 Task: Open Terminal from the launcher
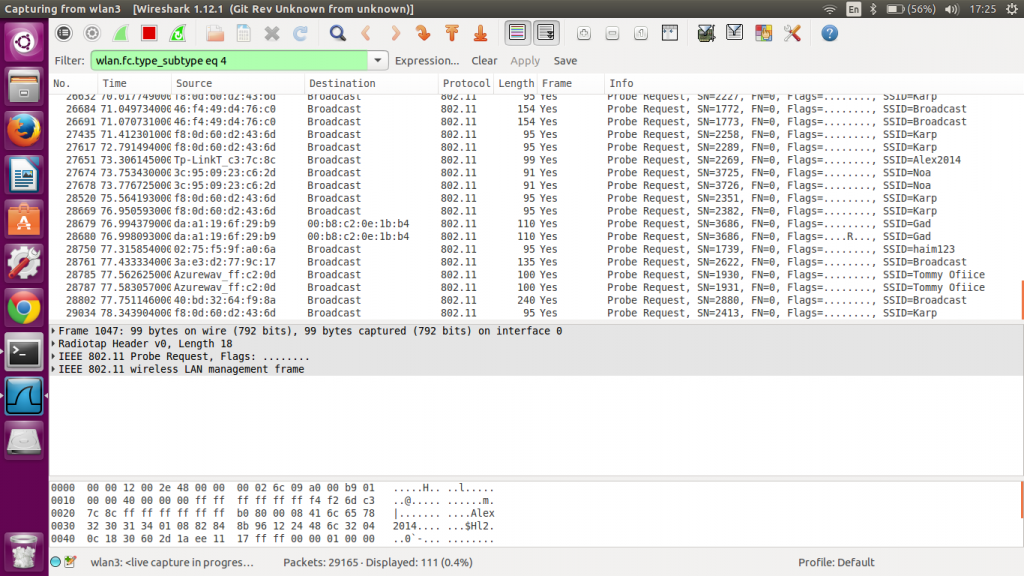pos(24,353)
